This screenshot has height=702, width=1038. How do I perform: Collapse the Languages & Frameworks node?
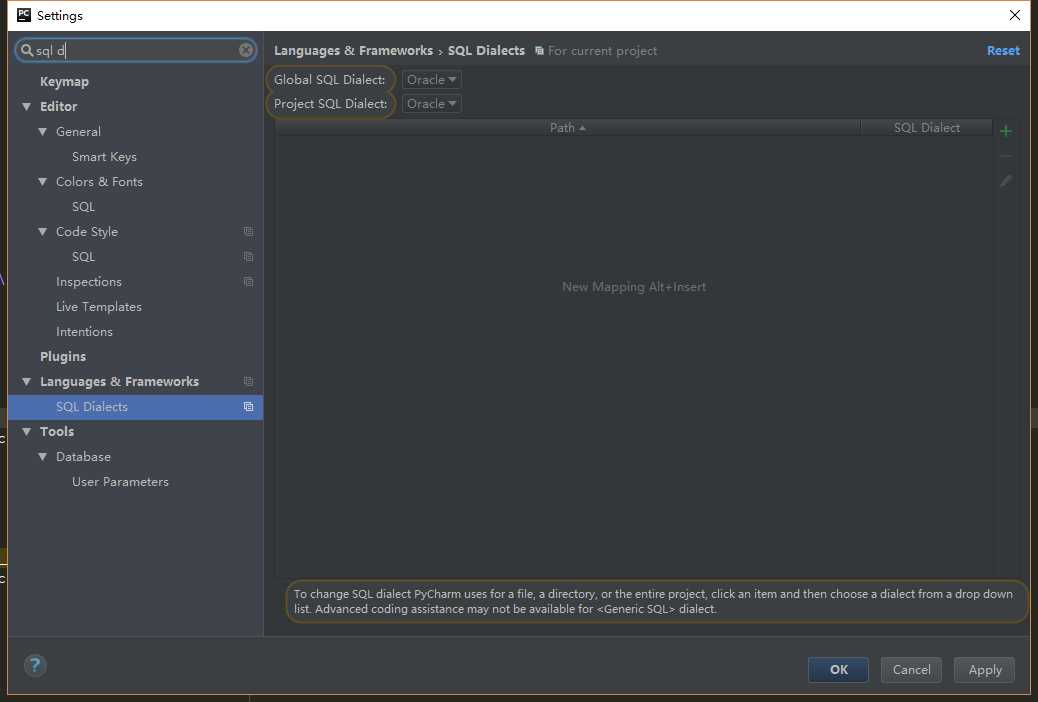(26, 381)
